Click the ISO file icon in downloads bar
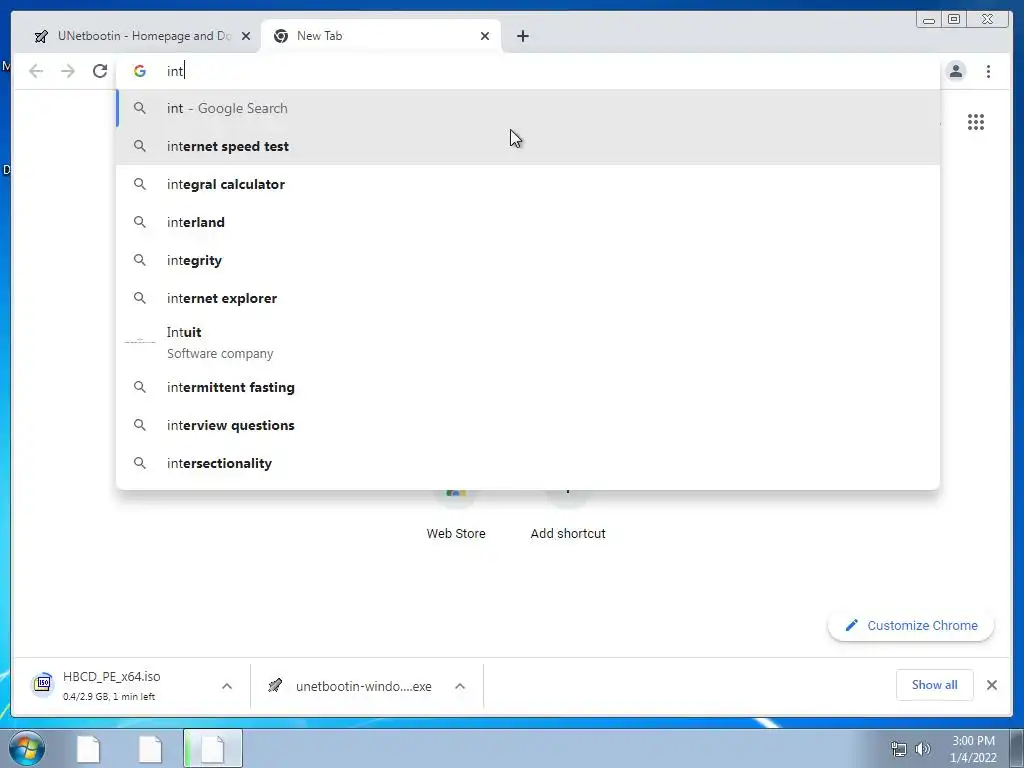 pyautogui.click(x=43, y=684)
